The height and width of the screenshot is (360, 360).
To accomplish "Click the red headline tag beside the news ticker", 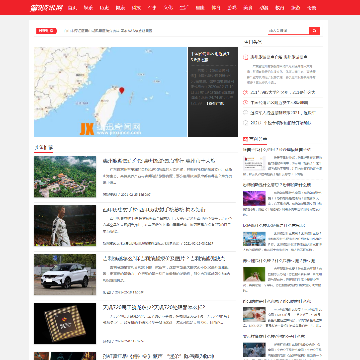I will pos(46,31).
